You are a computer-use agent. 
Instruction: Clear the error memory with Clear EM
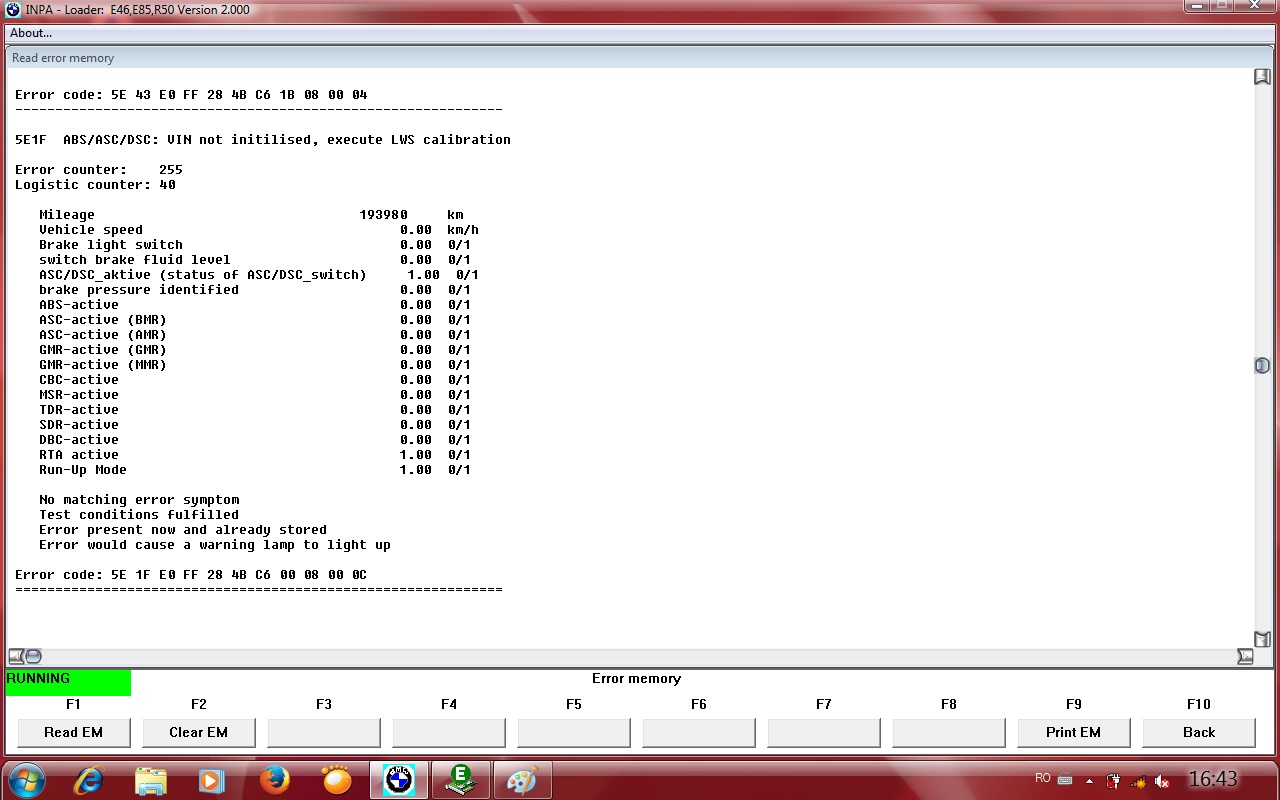coord(198,733)
